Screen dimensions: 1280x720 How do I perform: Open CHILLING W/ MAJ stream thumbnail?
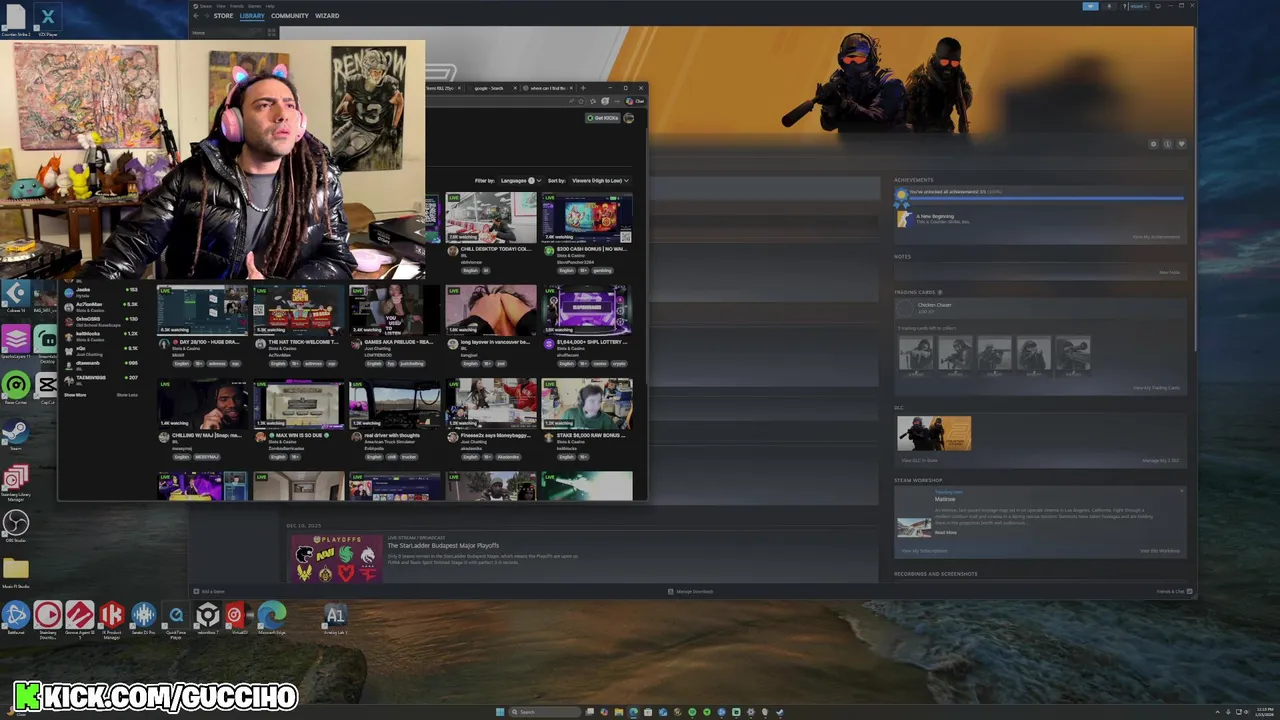click(x=202, y=404)
